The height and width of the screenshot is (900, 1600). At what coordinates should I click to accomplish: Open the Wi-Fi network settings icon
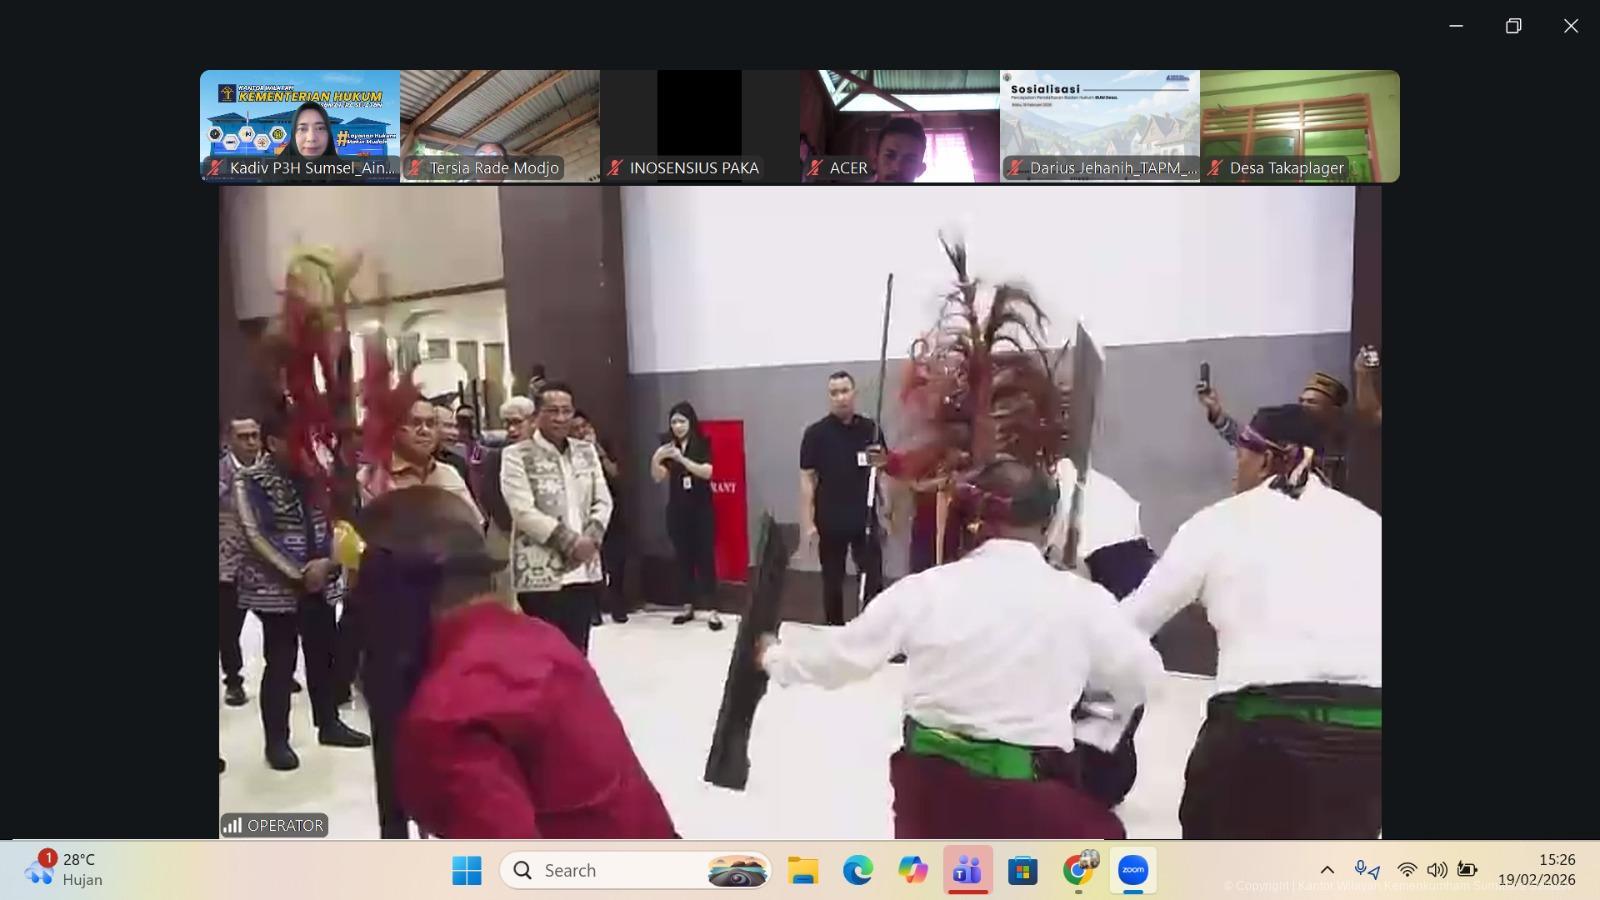click(1407, 870)
